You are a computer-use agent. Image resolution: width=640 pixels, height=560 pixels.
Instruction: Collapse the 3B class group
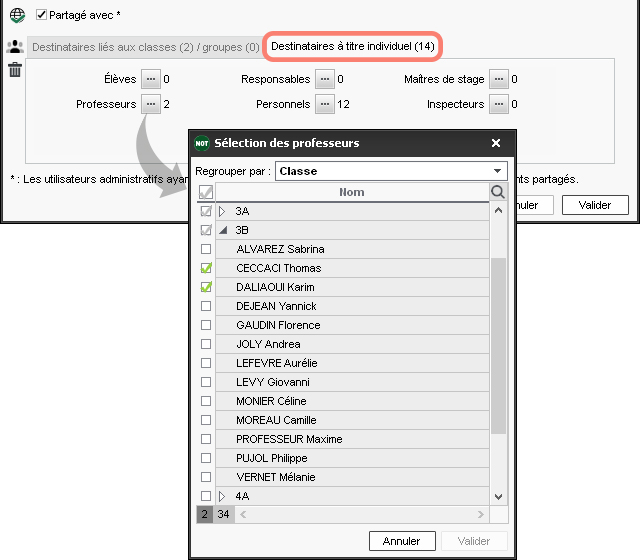(223, 230)
